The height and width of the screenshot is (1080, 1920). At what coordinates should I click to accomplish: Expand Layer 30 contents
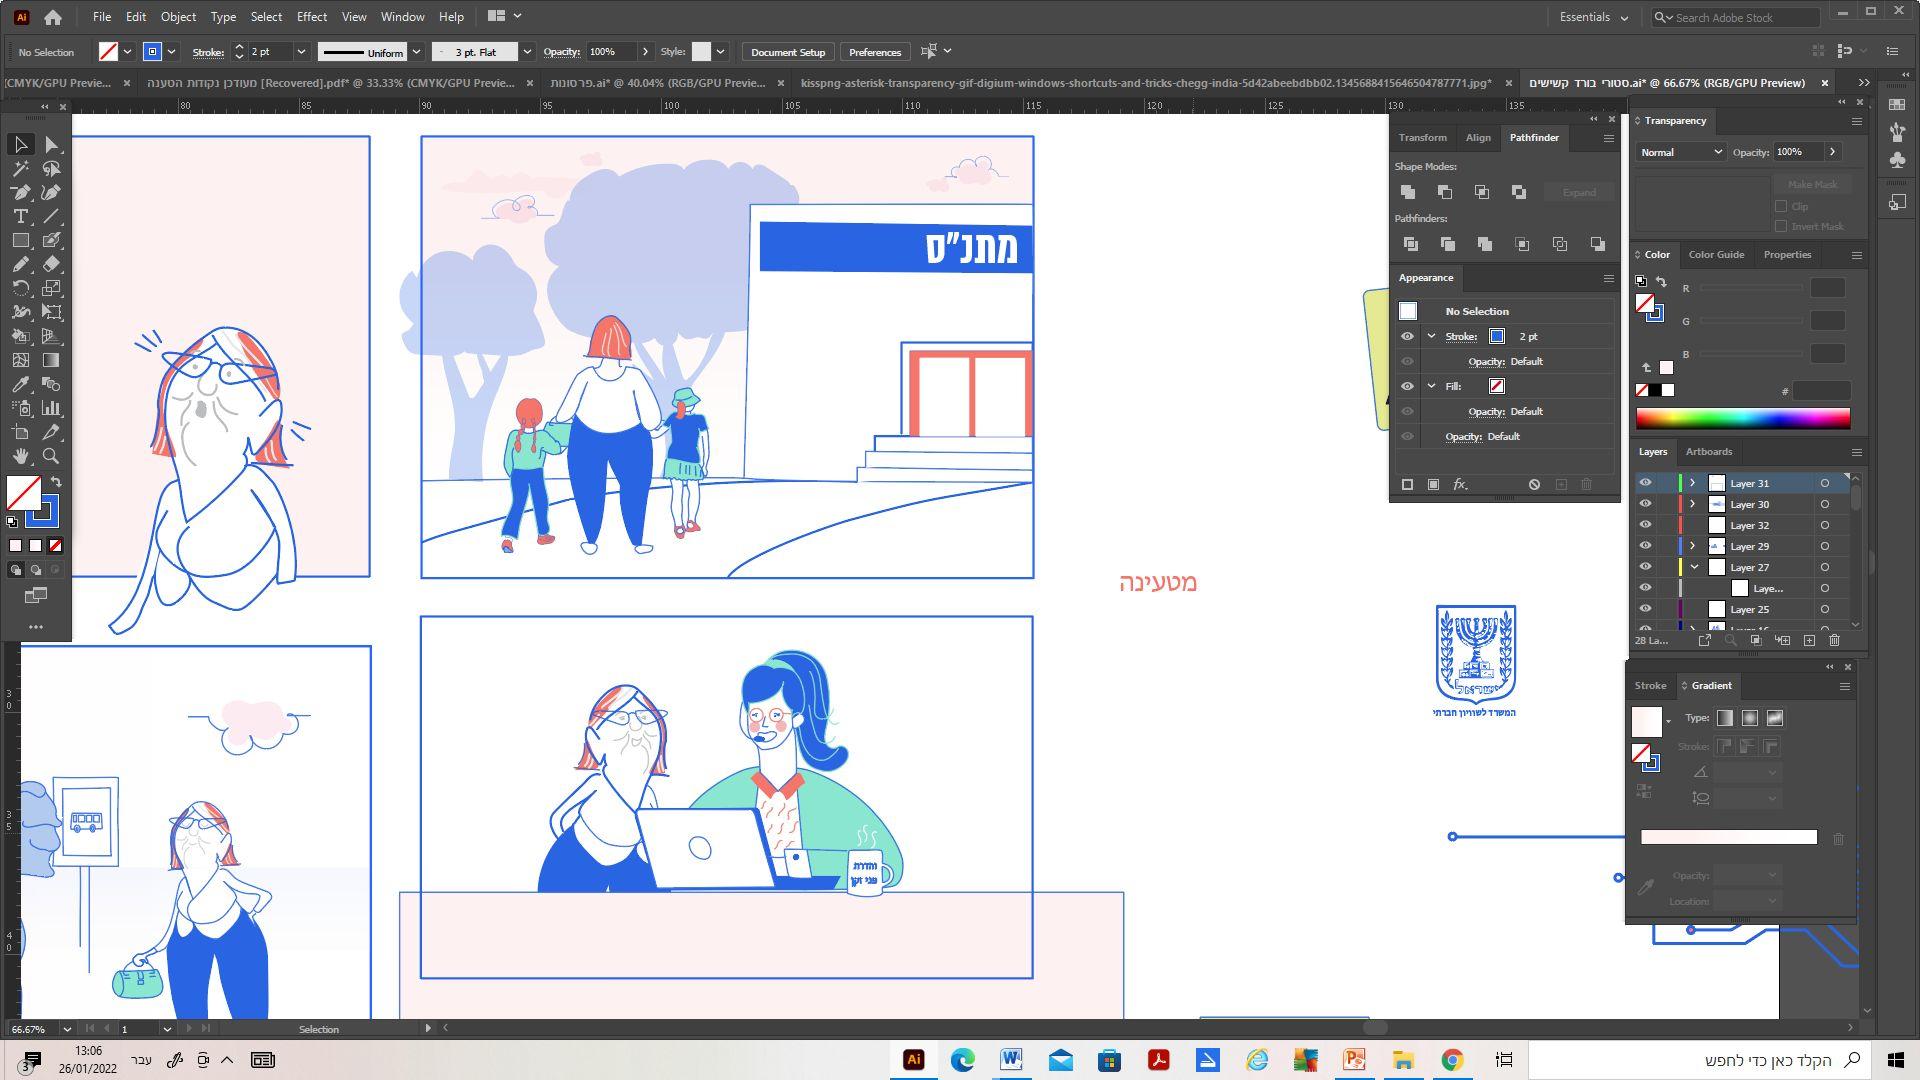pos(1692,504)
